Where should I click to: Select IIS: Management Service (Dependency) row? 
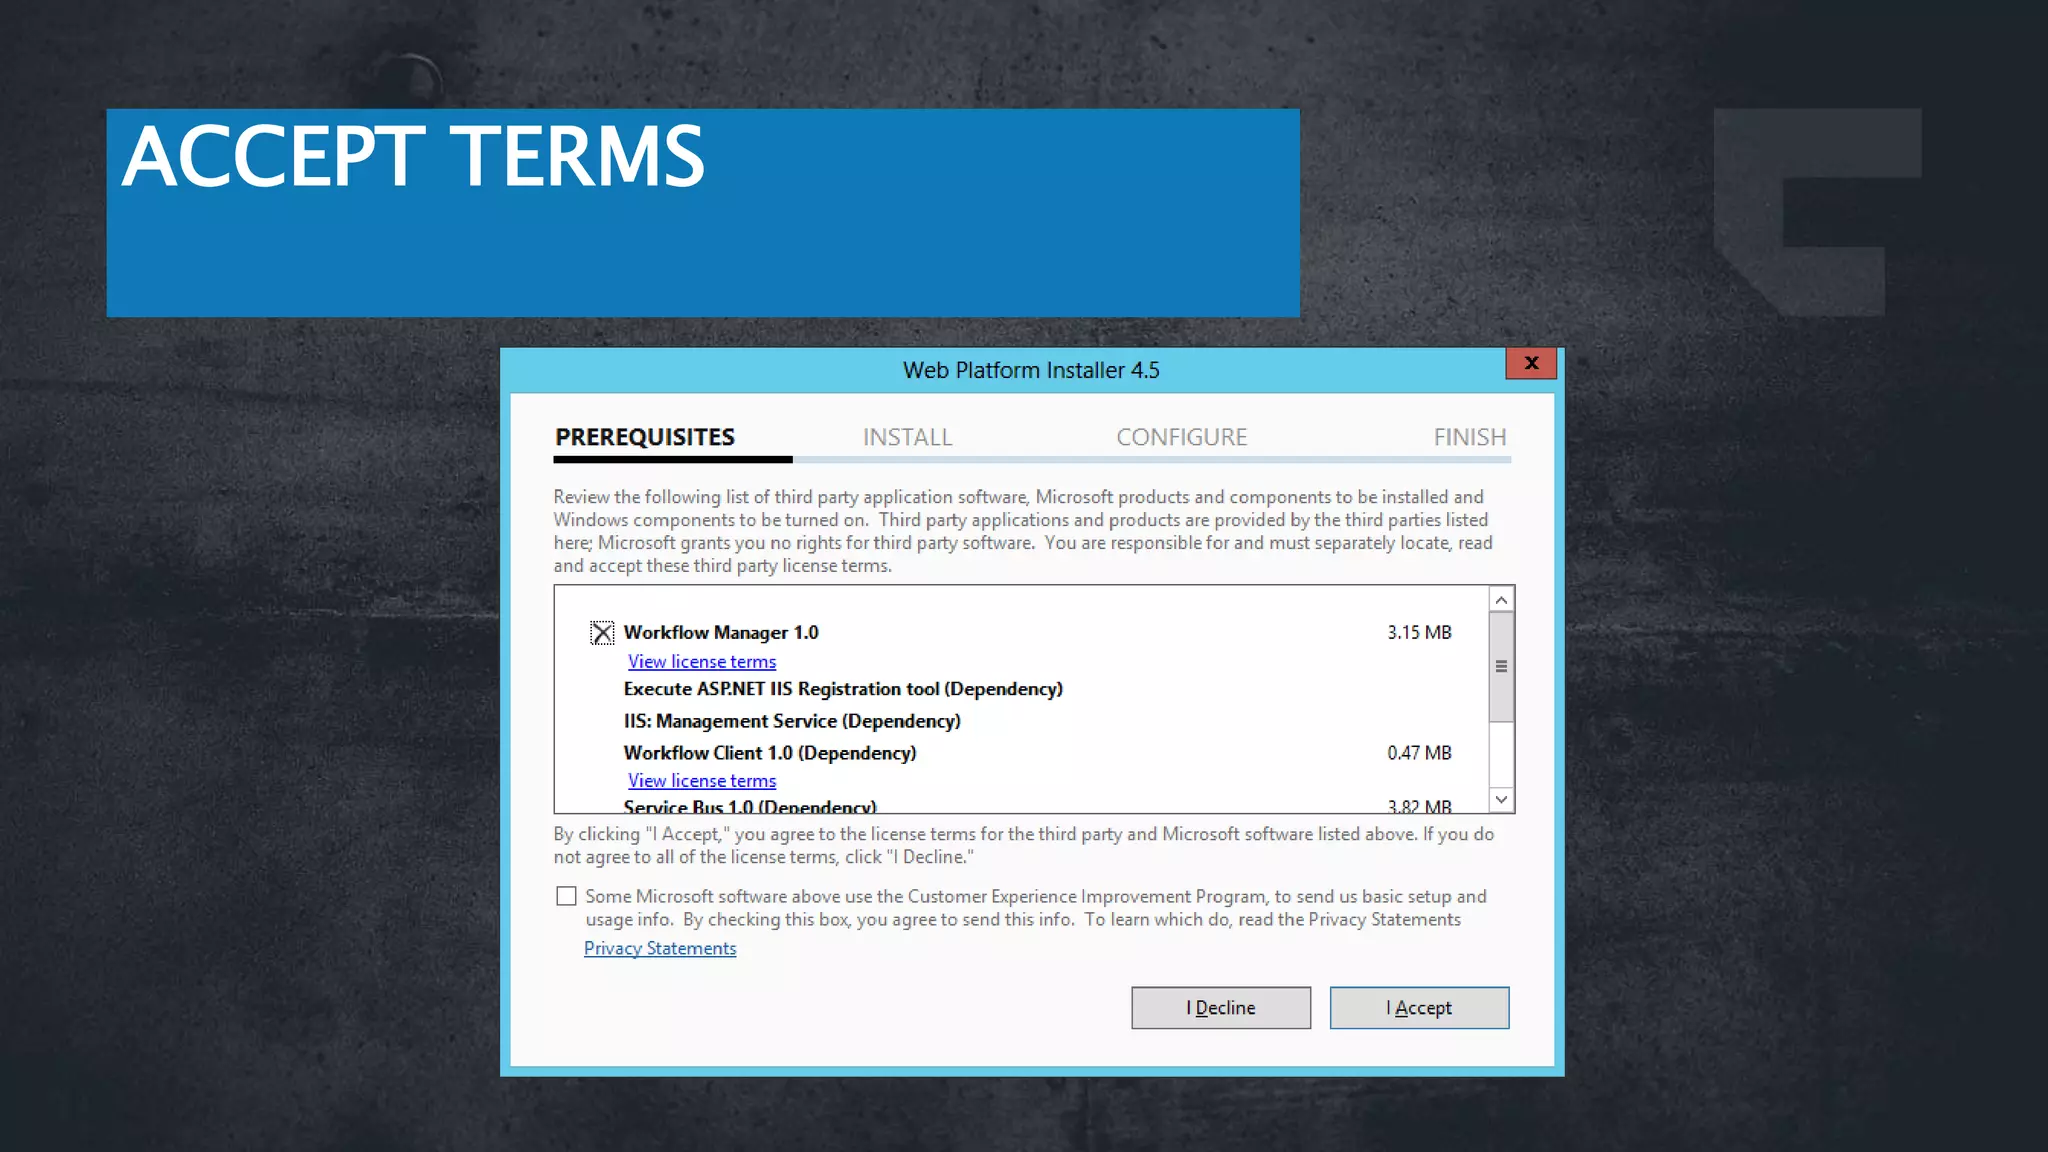point(792,721)
